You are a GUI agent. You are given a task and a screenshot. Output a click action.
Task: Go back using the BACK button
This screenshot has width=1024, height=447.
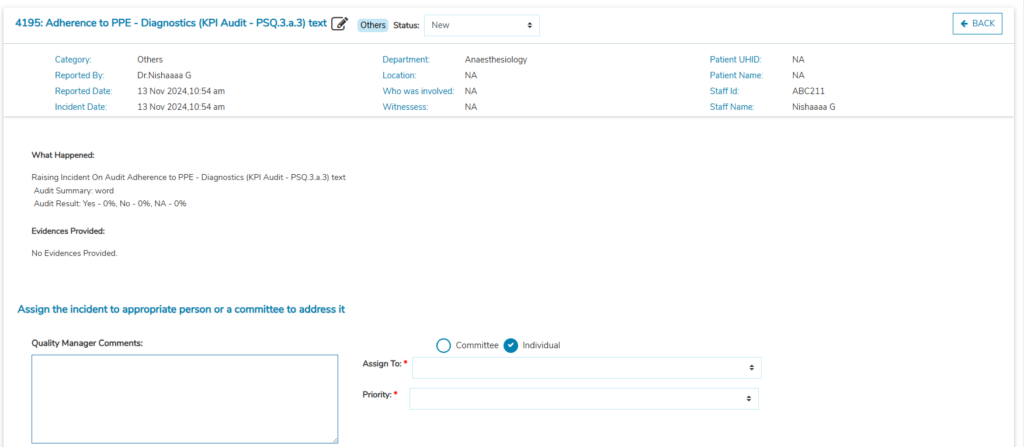click(977, 23)
